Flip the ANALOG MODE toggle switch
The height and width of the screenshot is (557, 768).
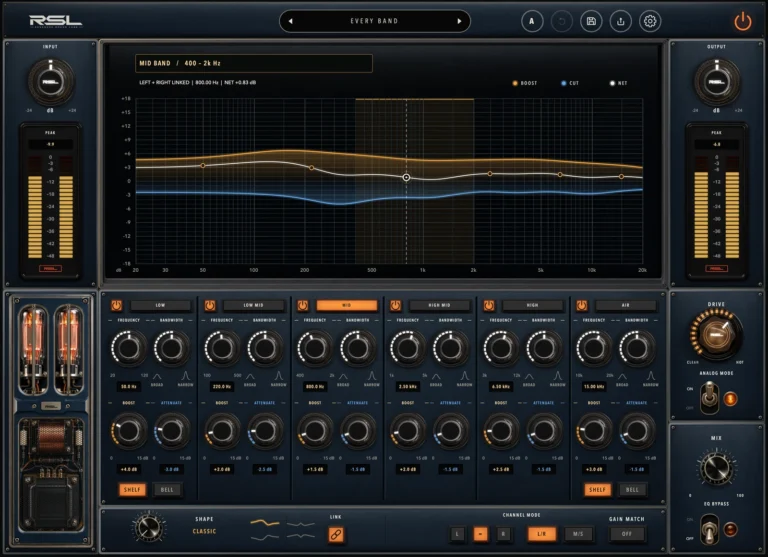point(709,399)
